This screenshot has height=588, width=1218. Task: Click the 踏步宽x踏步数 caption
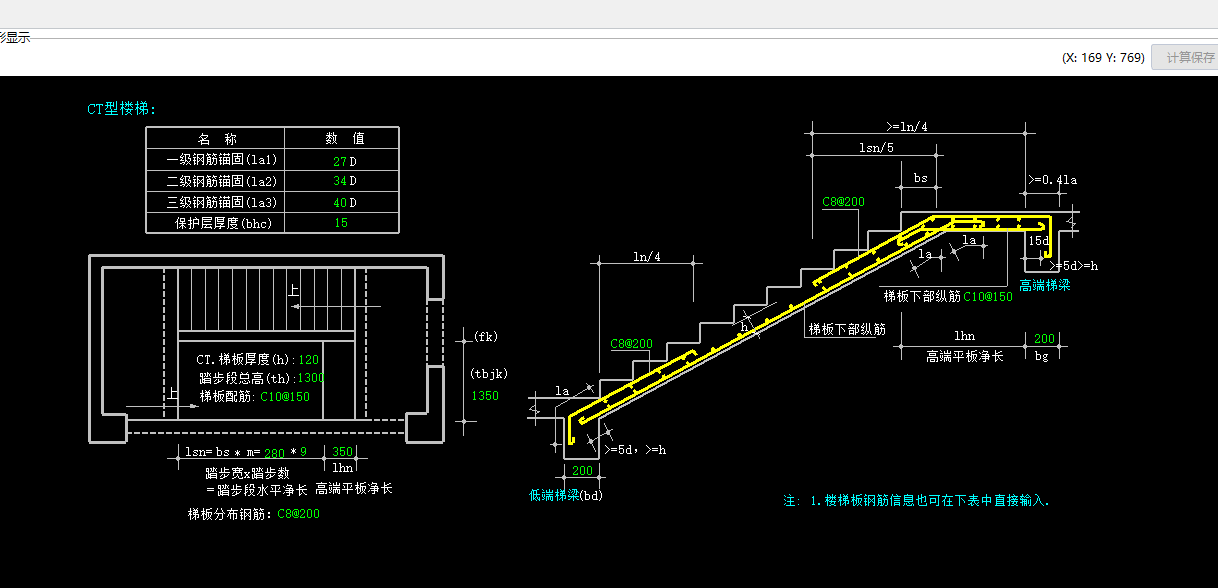246,473
